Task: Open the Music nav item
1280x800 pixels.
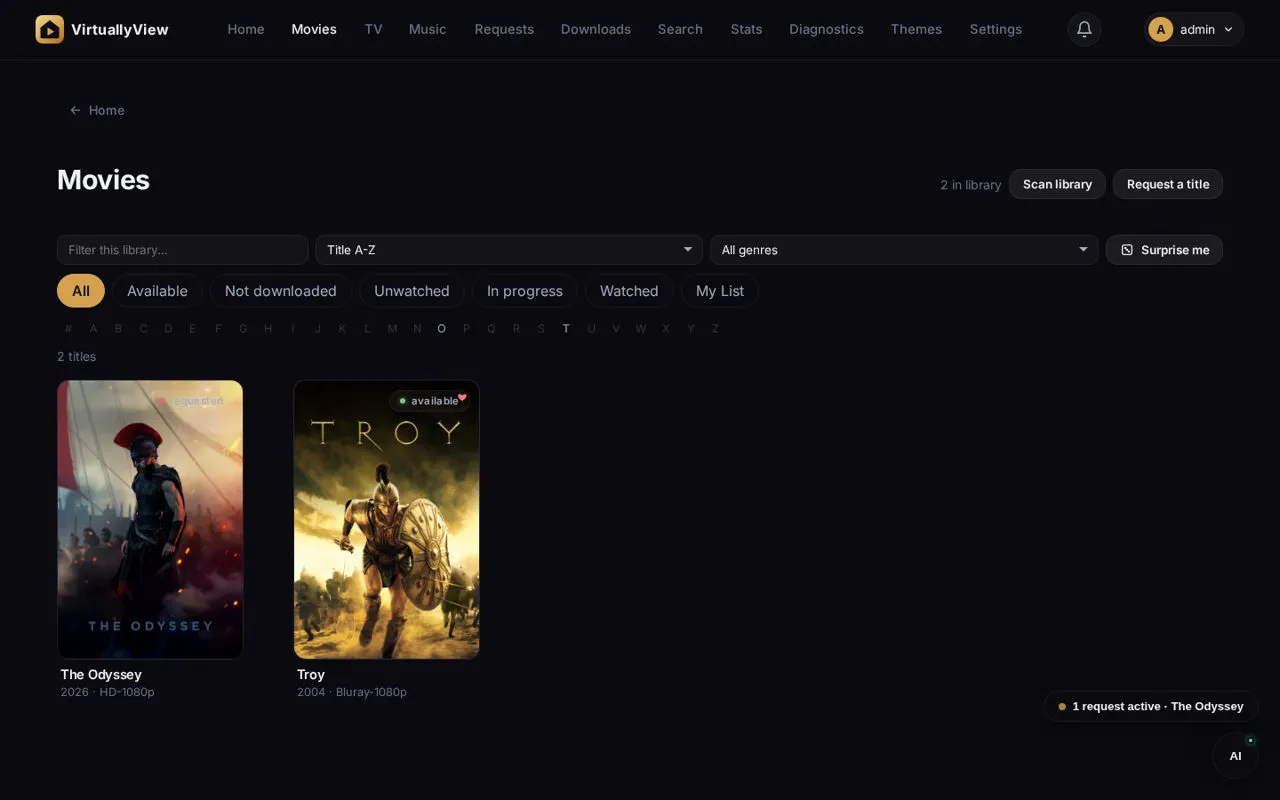Action: point(428,29)
